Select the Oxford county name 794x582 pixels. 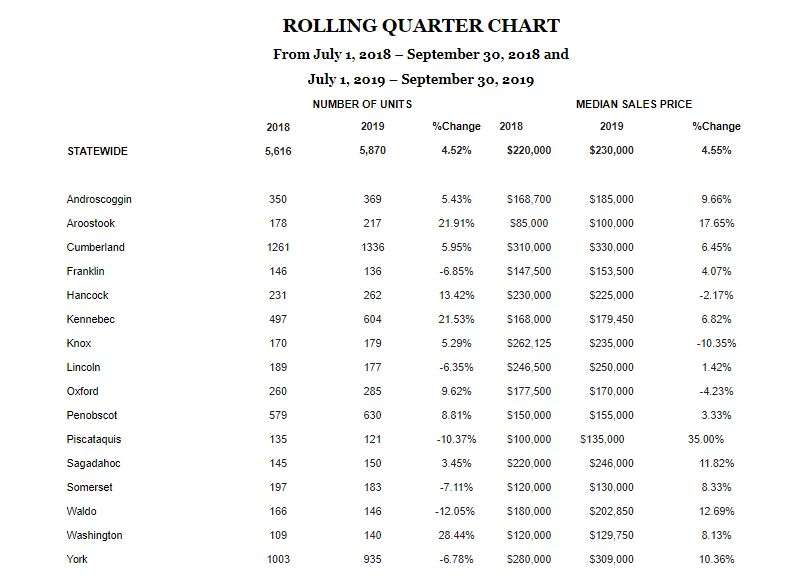click(x=83, y=391)
